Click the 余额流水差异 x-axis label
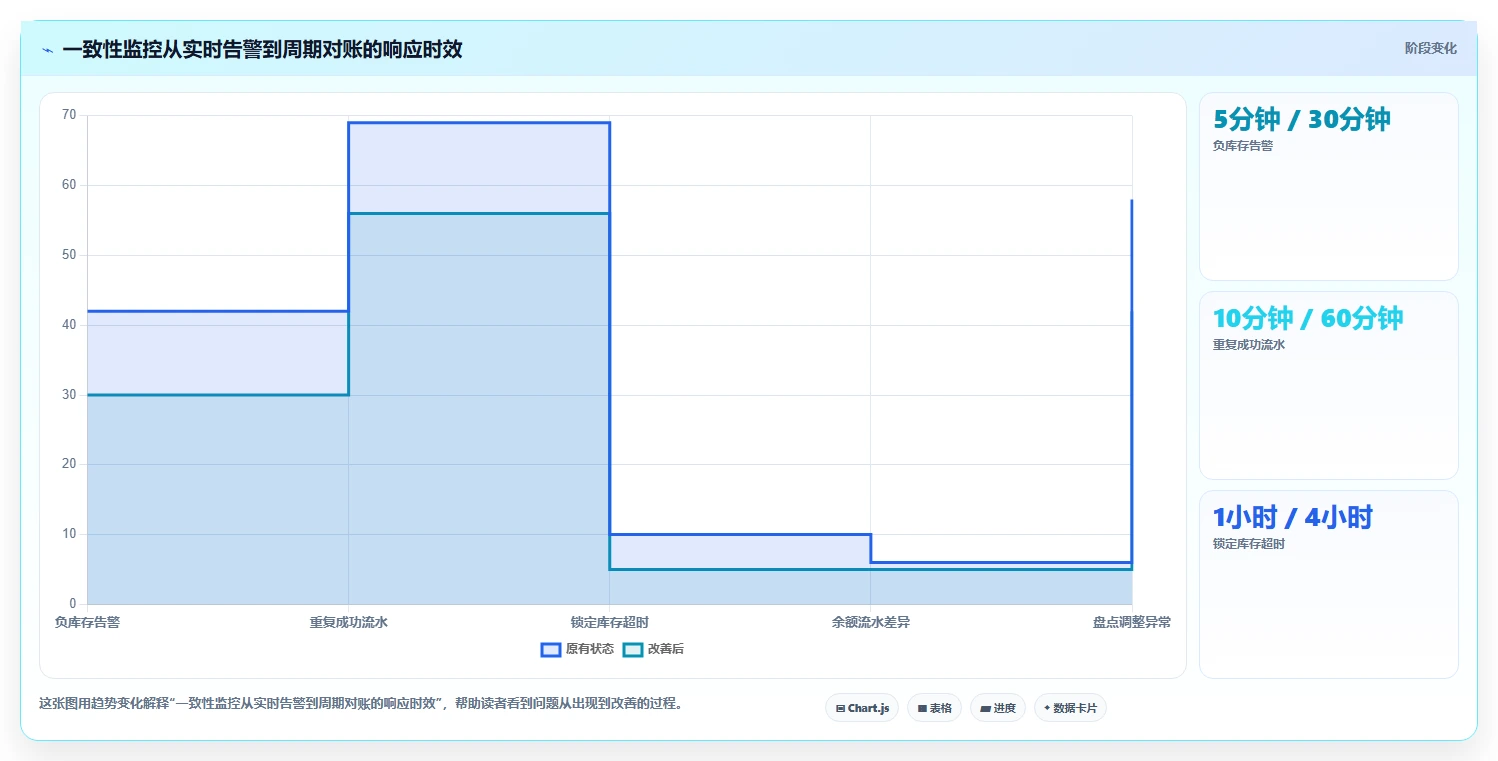The width and height of the screenshot is (1498, 761). tap(870, 622)
